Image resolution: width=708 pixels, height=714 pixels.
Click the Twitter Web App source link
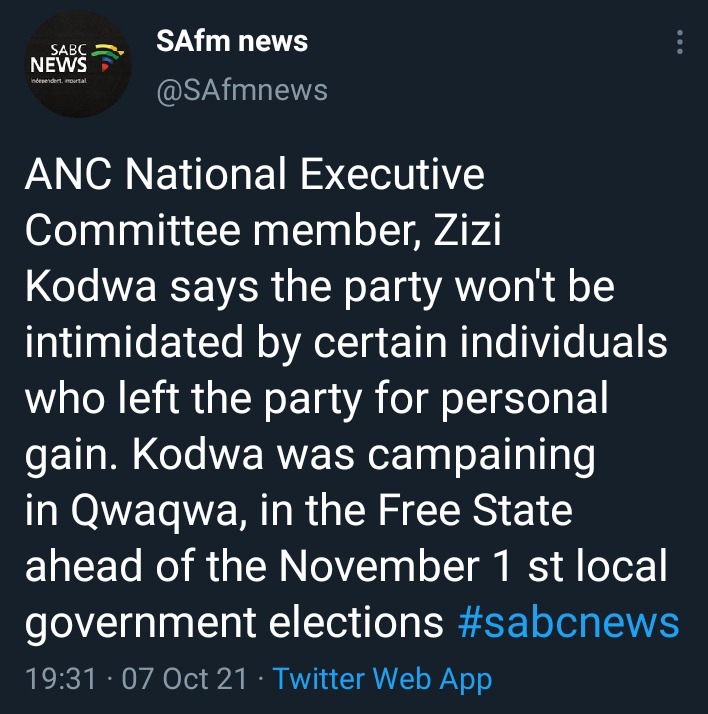382,678
